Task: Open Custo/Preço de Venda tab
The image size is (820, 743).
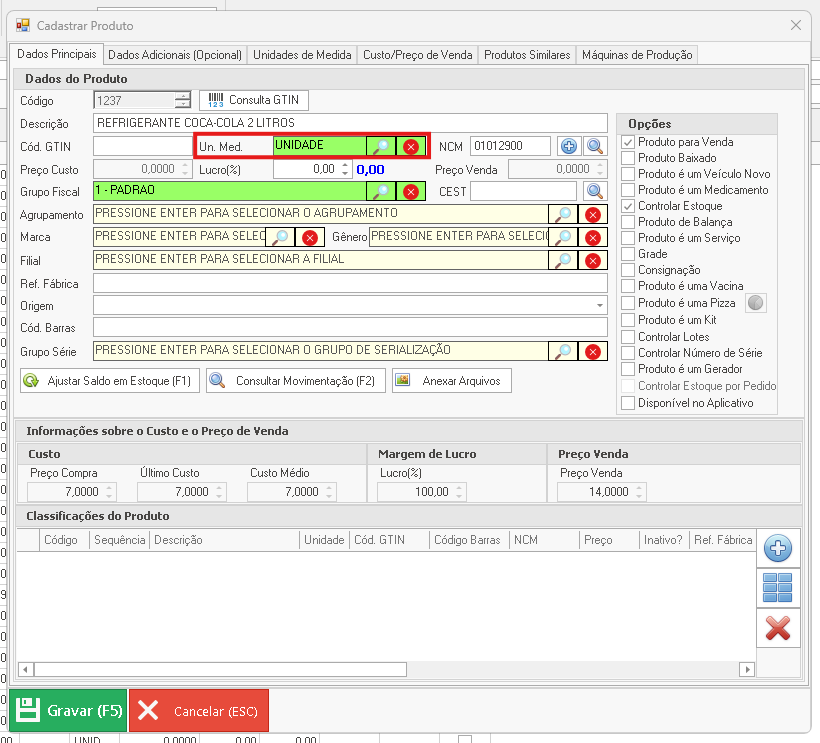Action: (417, 55)
